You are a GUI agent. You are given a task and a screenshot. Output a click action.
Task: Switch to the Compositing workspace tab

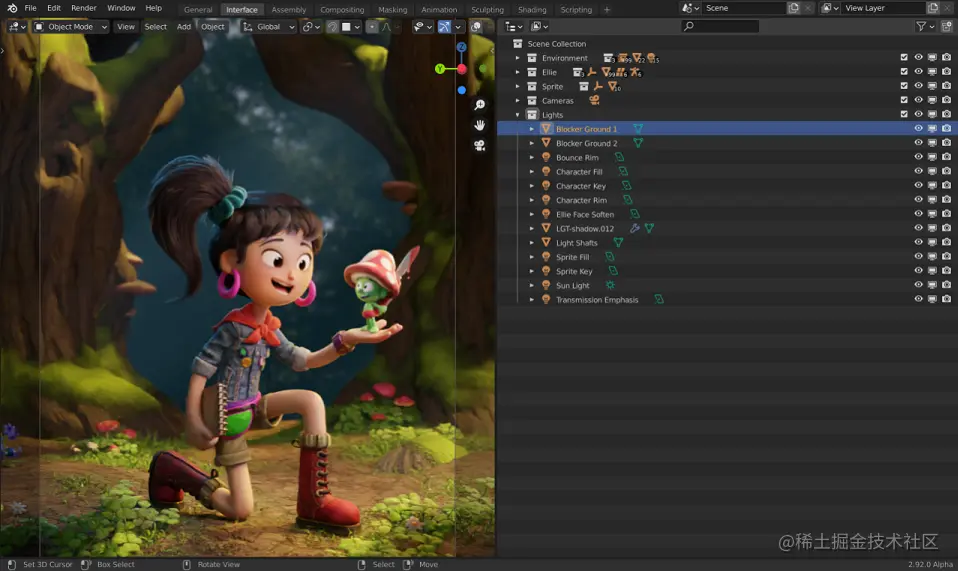tap(342, 10)
